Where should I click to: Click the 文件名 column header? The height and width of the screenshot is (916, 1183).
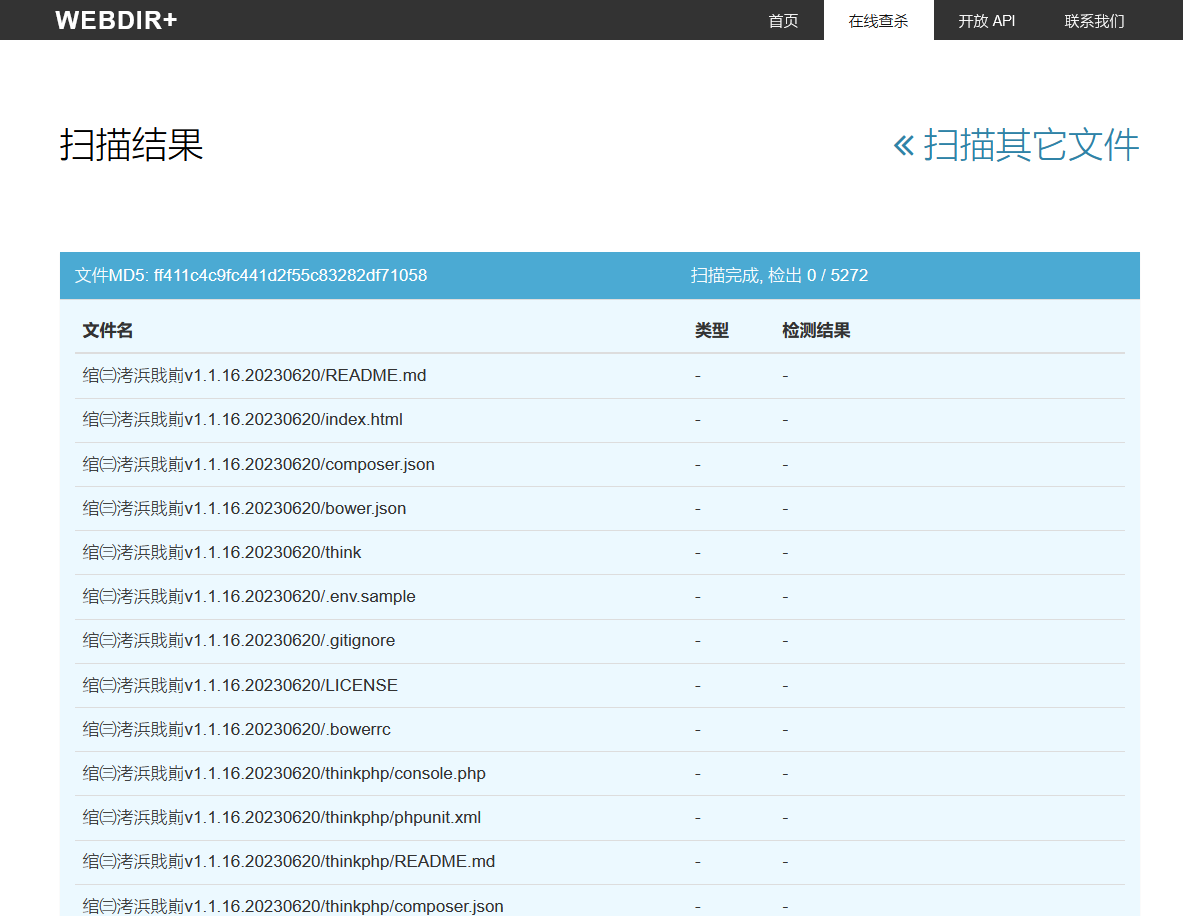coord(108,330)
